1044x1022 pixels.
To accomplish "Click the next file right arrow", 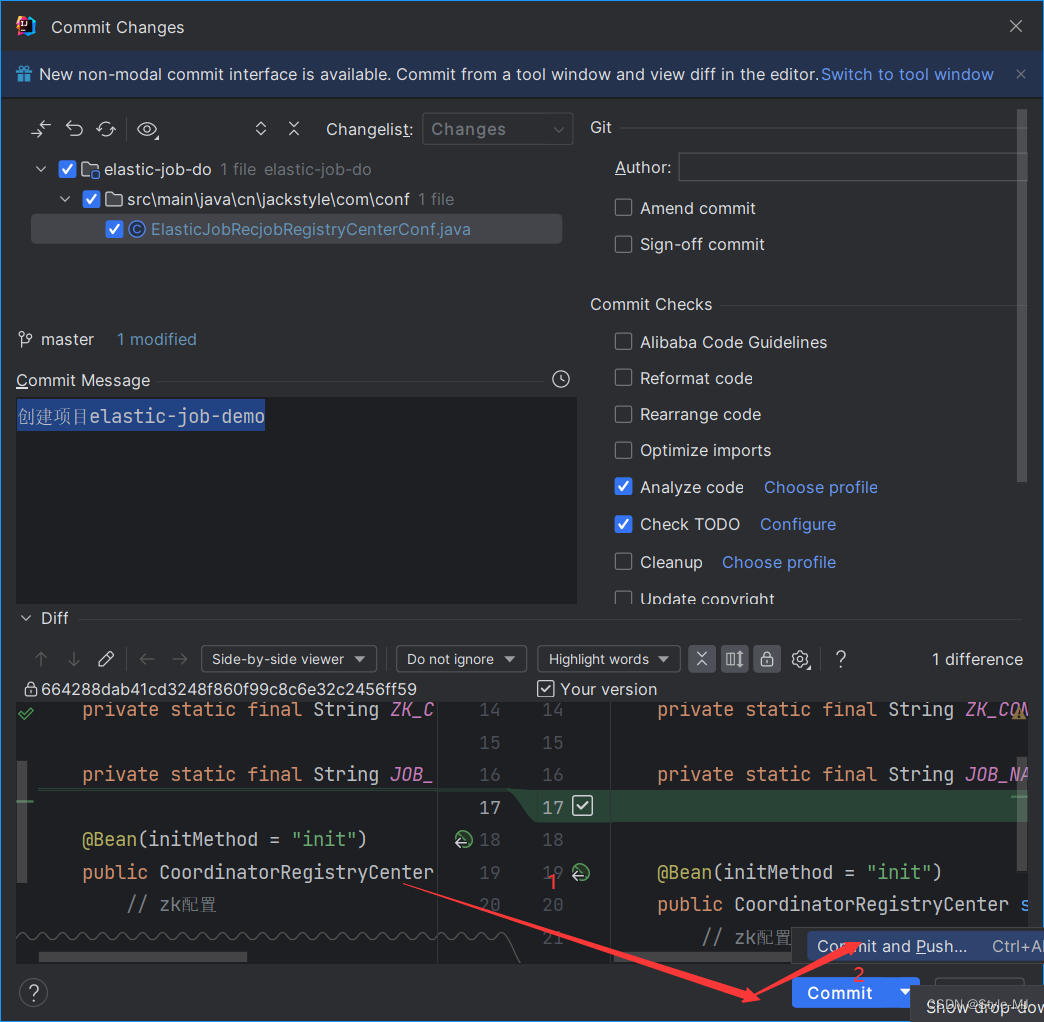I will [180, 659].
